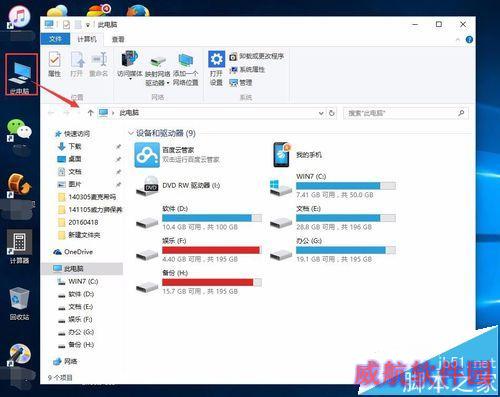Open 桌面 in quick access

(x=69, y=159)
